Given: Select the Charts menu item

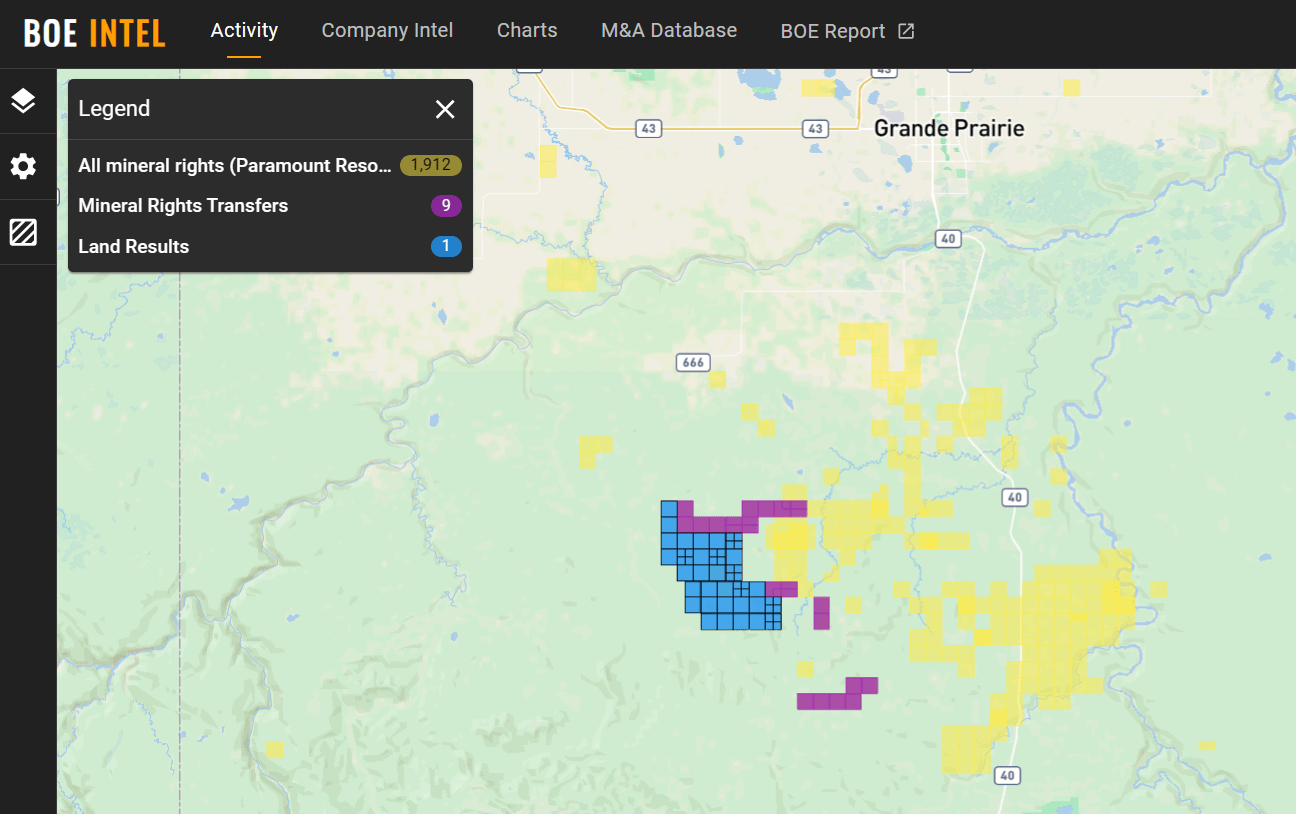Looking at the screenshot, I should point(527,31).
